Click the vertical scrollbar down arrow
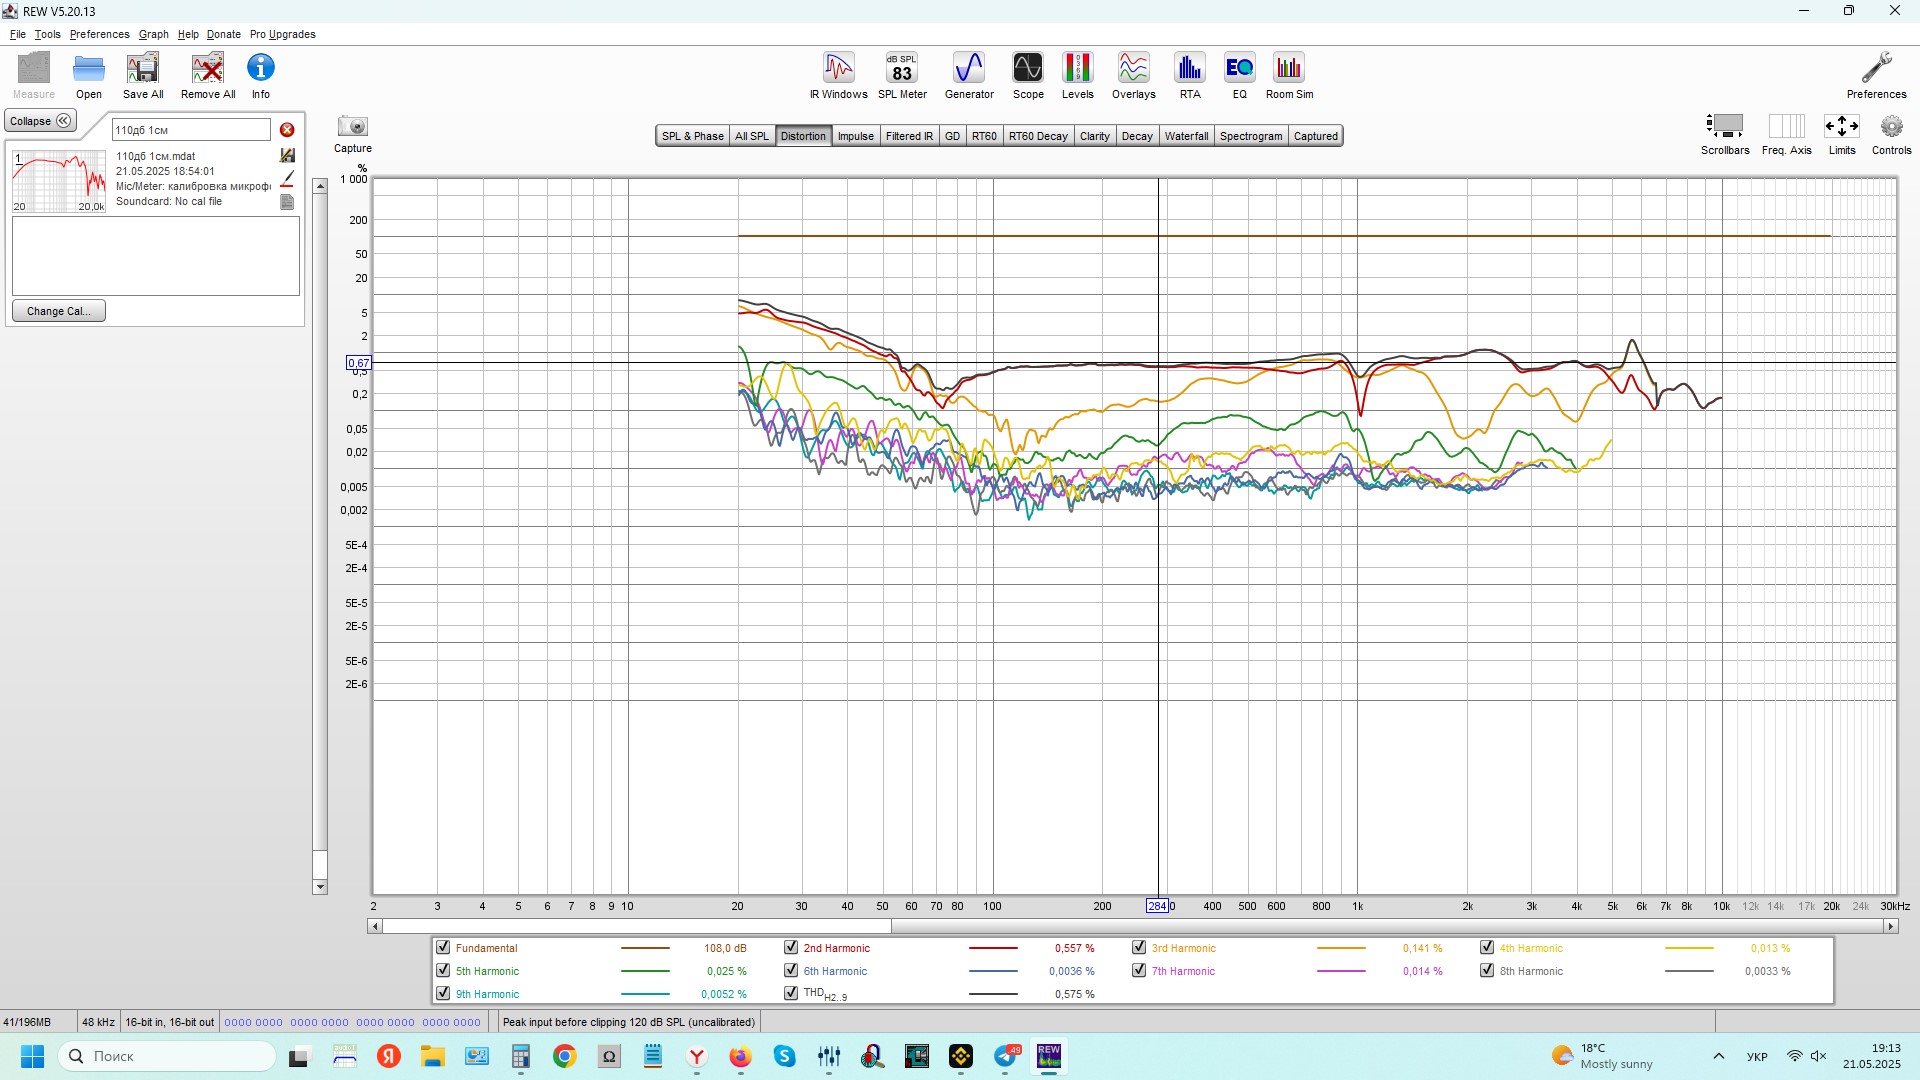 pyautogui.click(x=320, y=887)
